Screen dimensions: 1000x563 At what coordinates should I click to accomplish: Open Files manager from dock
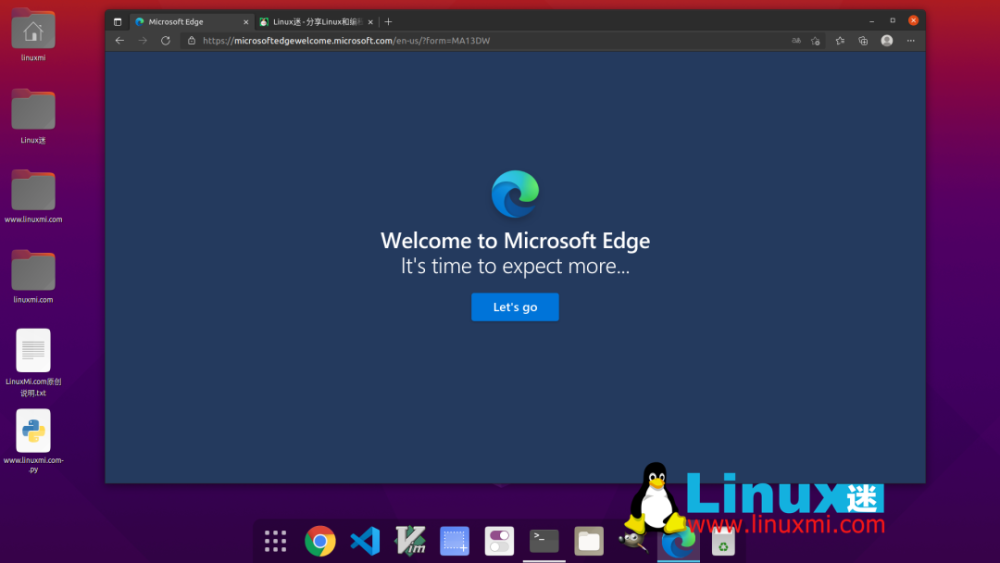[589, 541]
